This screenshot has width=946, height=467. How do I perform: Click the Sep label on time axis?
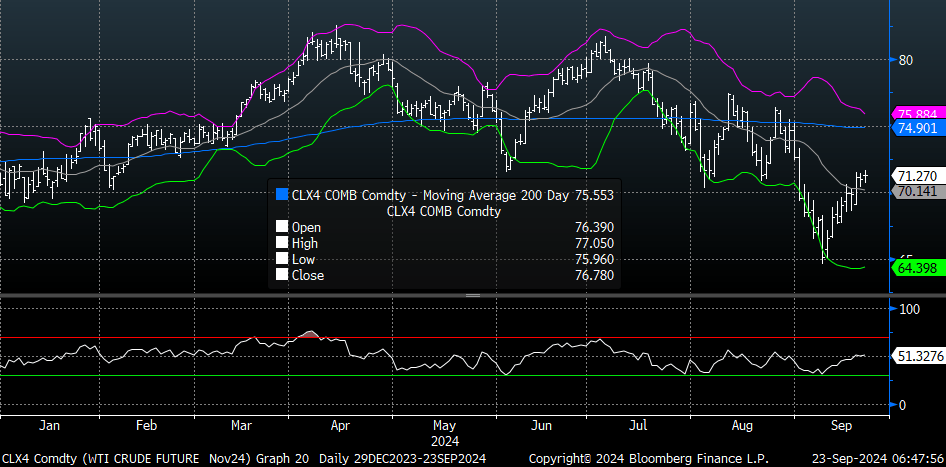(x=841, y=426)
